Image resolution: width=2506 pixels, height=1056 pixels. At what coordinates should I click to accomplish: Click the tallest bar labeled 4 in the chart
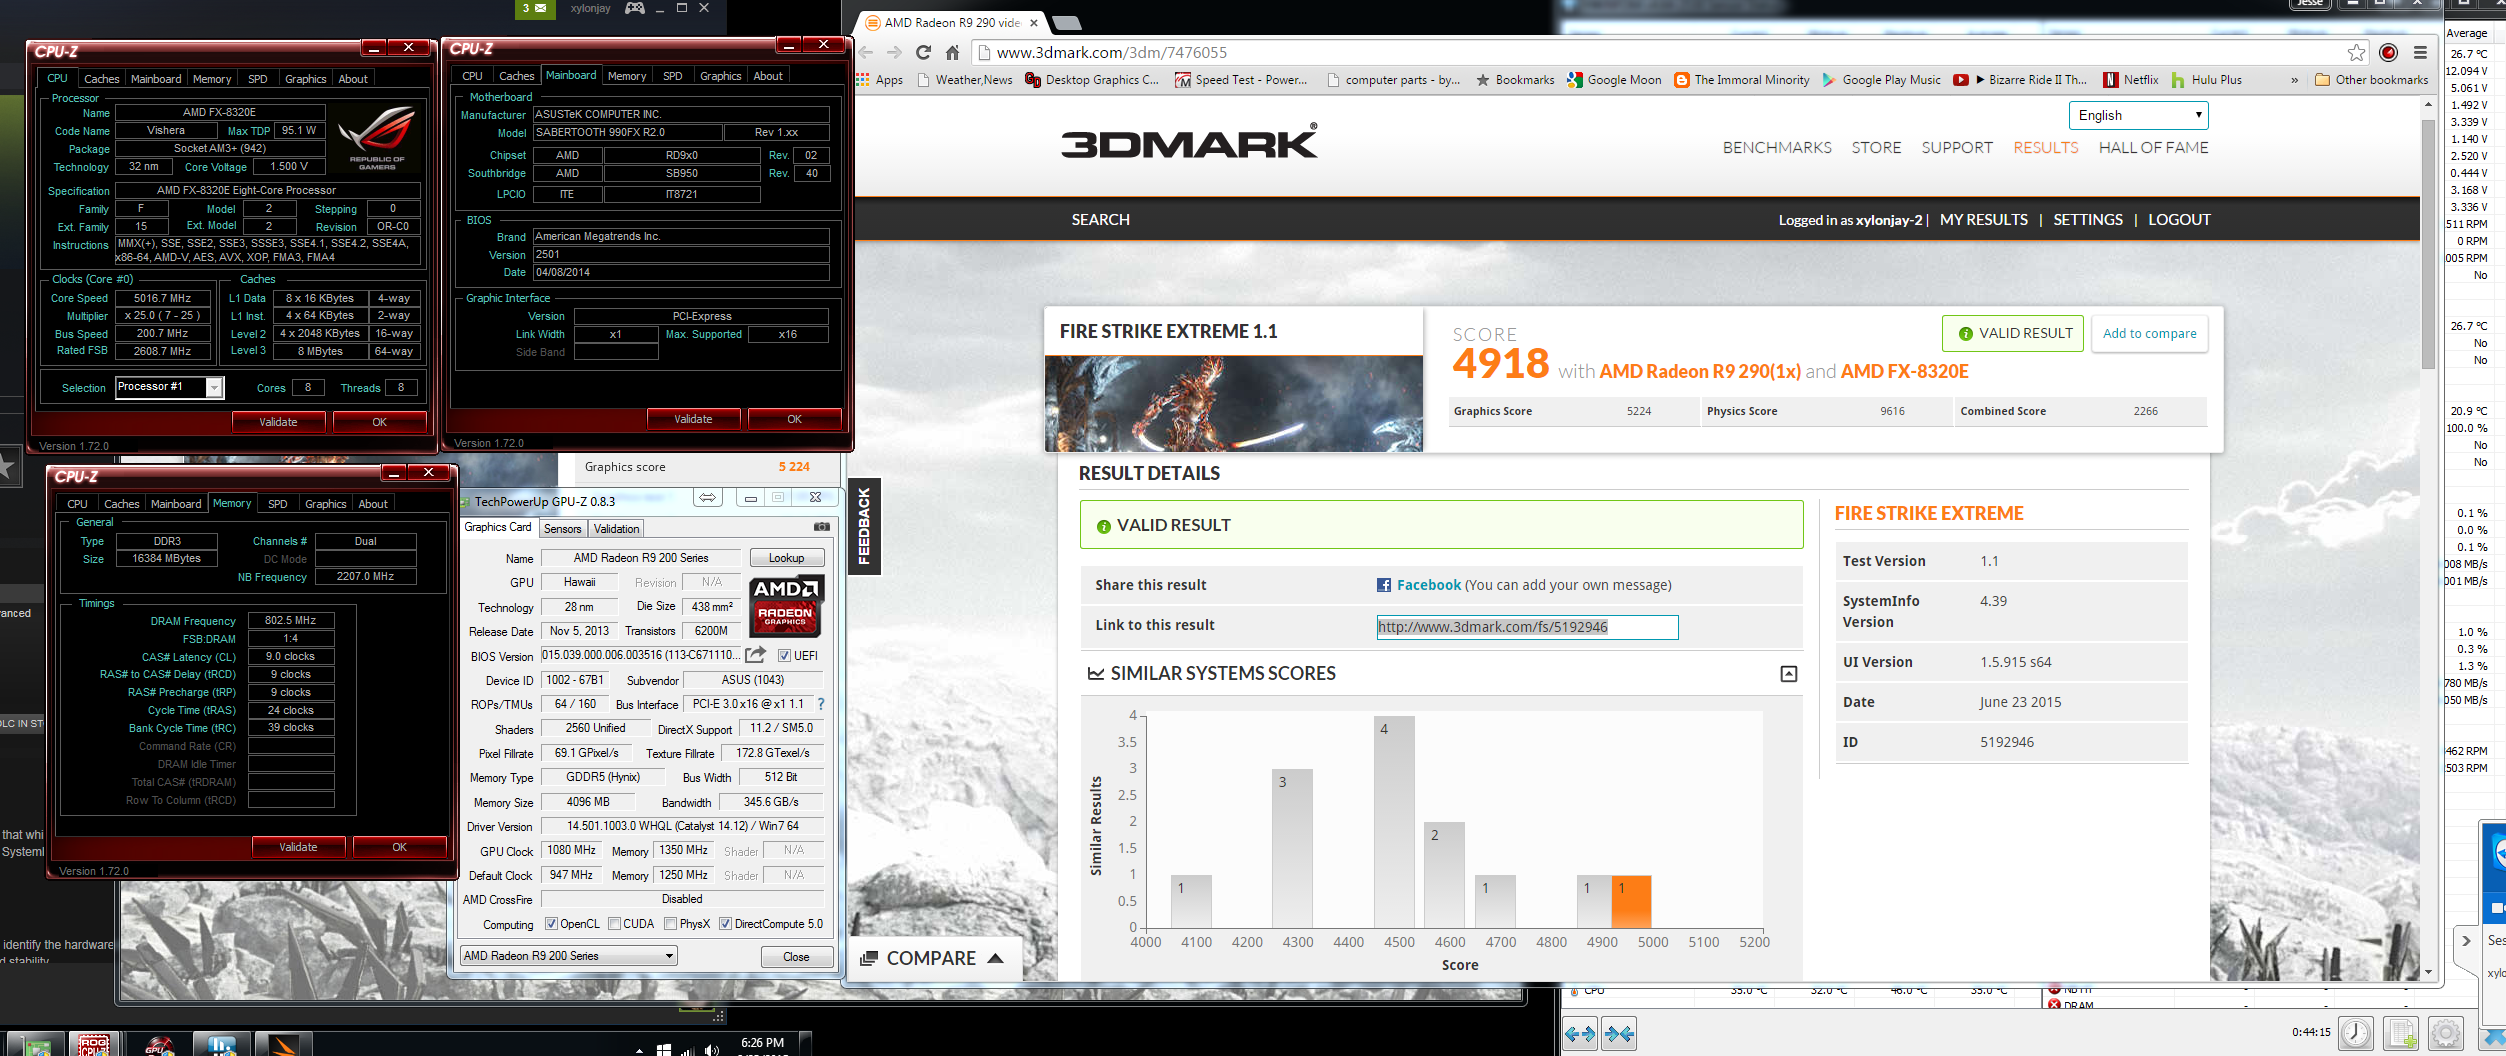click(1394, 821)
